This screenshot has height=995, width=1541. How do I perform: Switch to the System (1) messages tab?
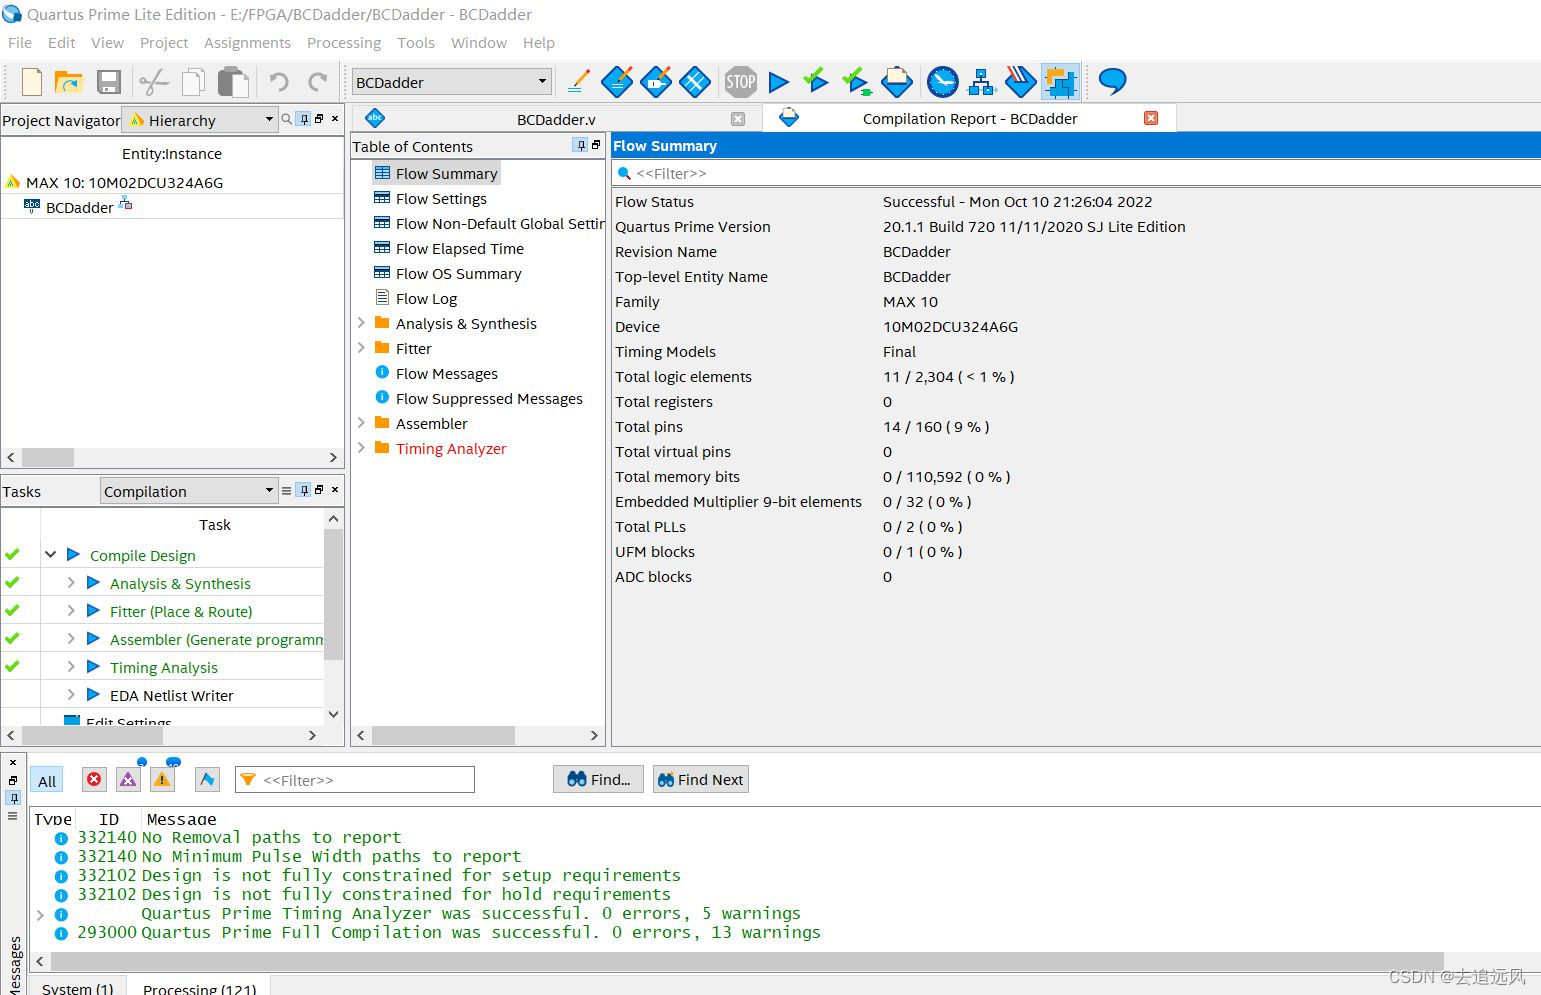click(x=78, y=988)
